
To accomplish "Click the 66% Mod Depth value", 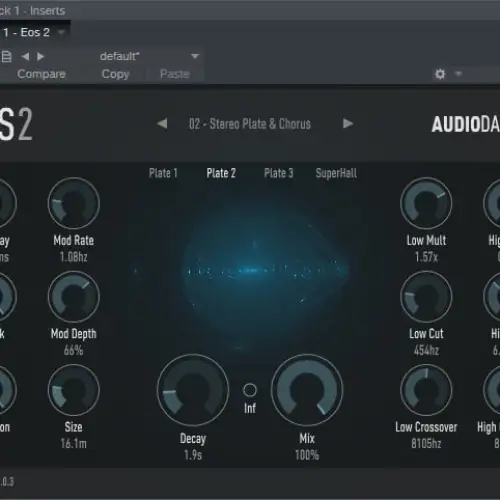I will (x=74, y=350).
